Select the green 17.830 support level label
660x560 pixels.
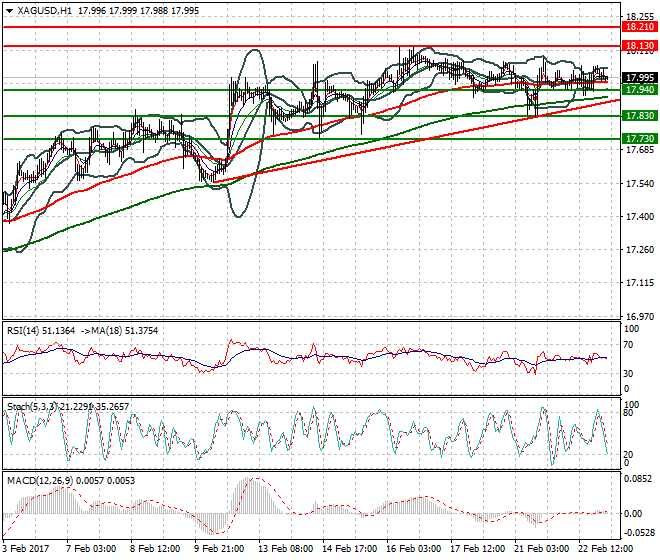tap(639, 116)
